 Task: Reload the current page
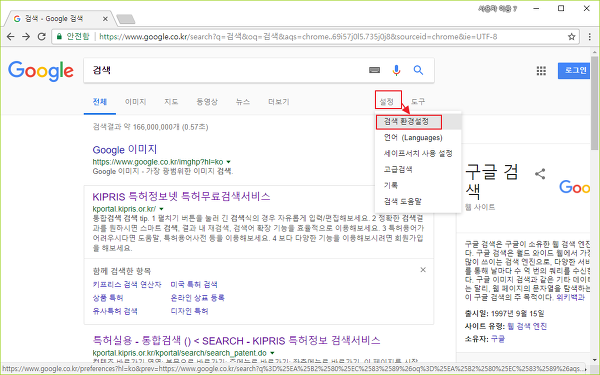(42, 37)
